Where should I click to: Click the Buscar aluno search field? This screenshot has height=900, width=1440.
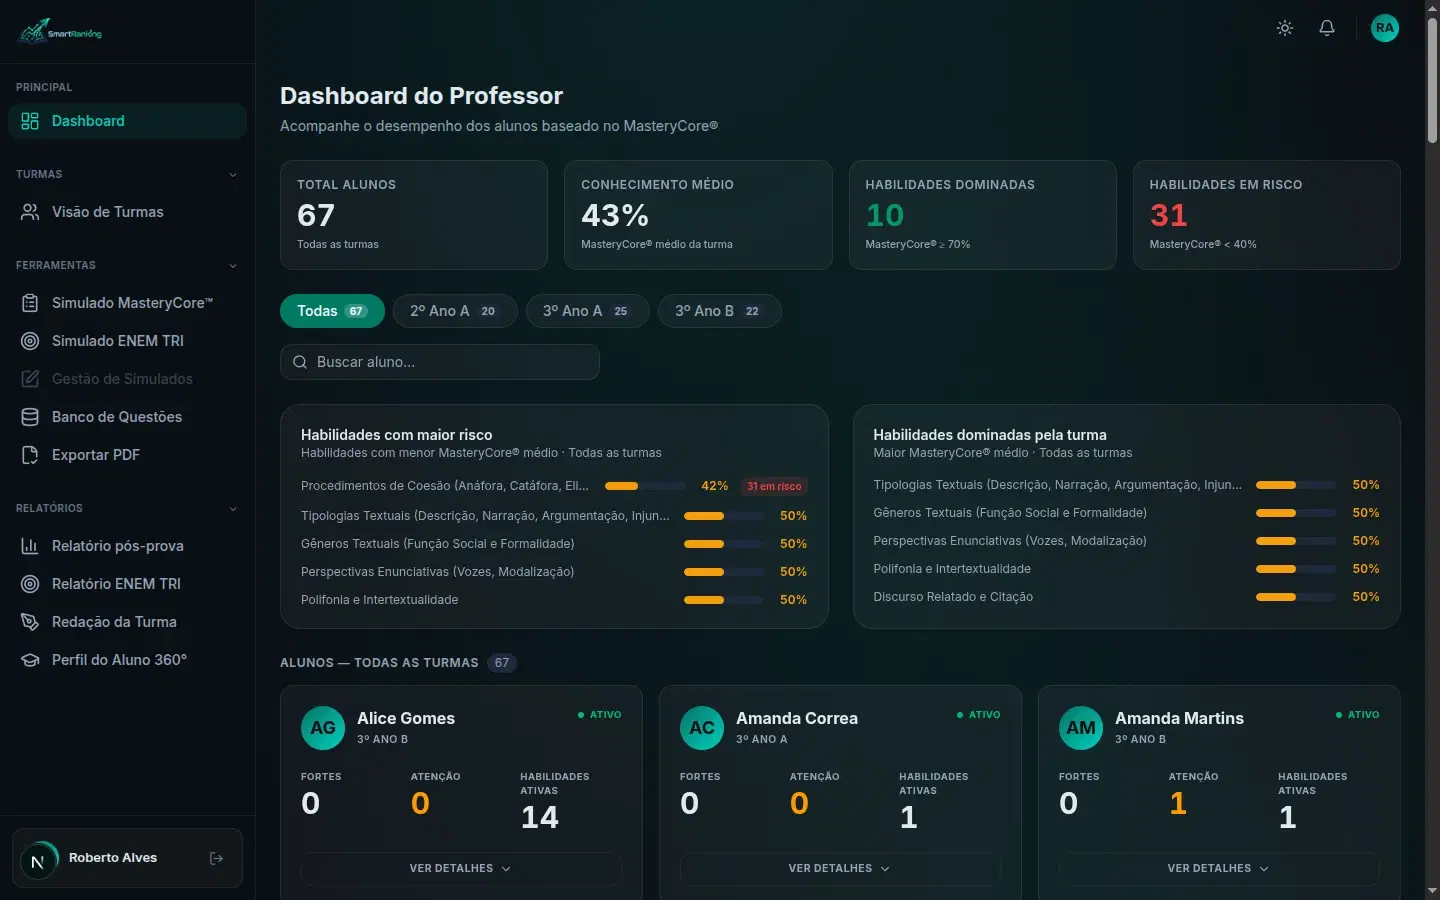(x=440, y=362)
